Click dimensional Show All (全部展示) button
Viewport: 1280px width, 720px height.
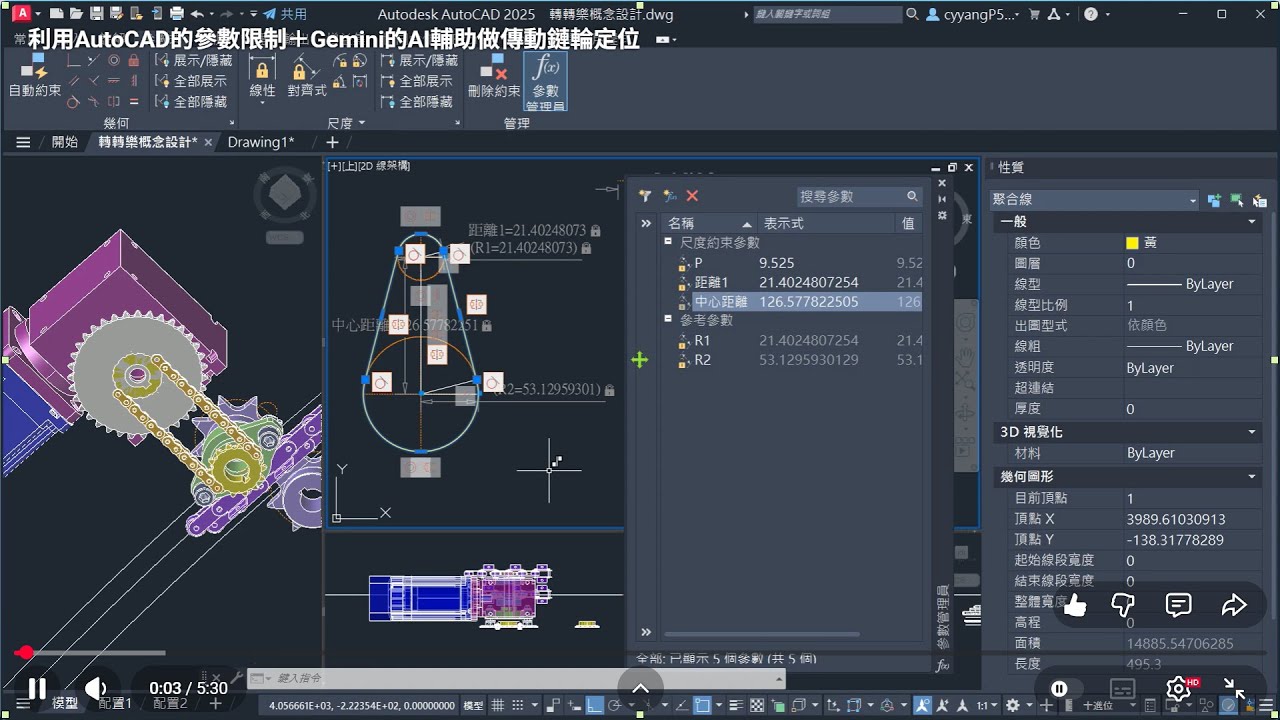[418, 81]
